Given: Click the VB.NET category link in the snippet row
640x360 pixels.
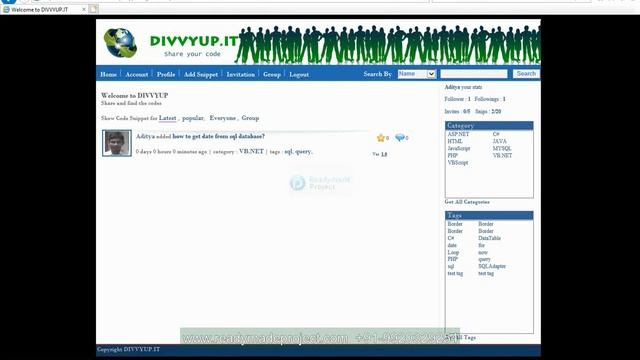Looking at the screenshot, I should pos(251,151).
